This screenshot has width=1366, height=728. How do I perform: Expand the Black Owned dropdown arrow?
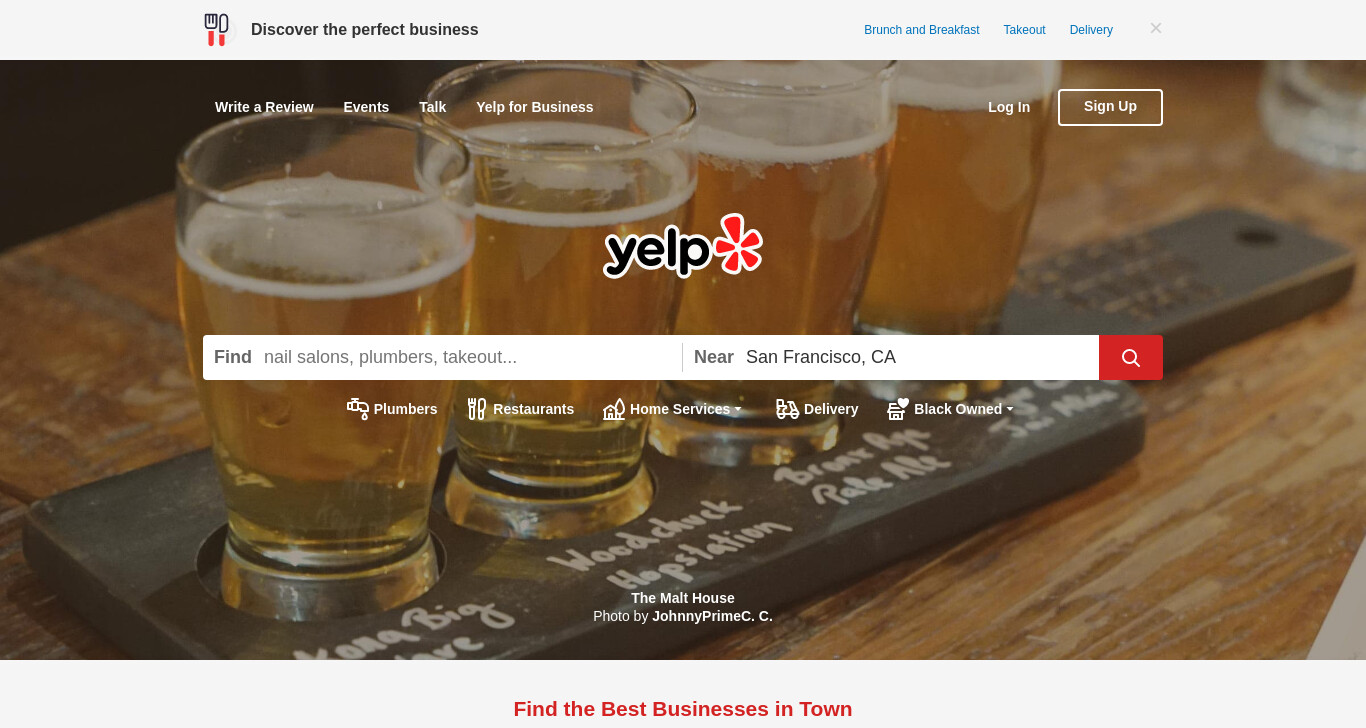tap(1010, 410)
